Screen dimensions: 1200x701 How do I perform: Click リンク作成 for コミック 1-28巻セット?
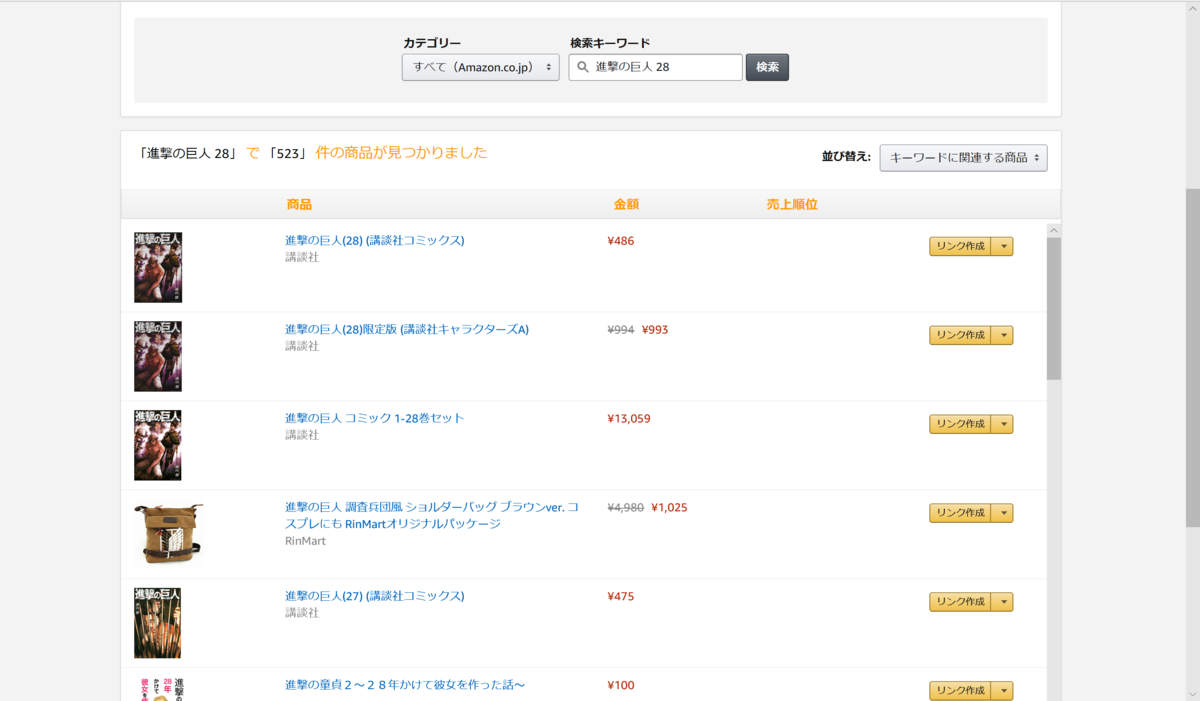960,424
